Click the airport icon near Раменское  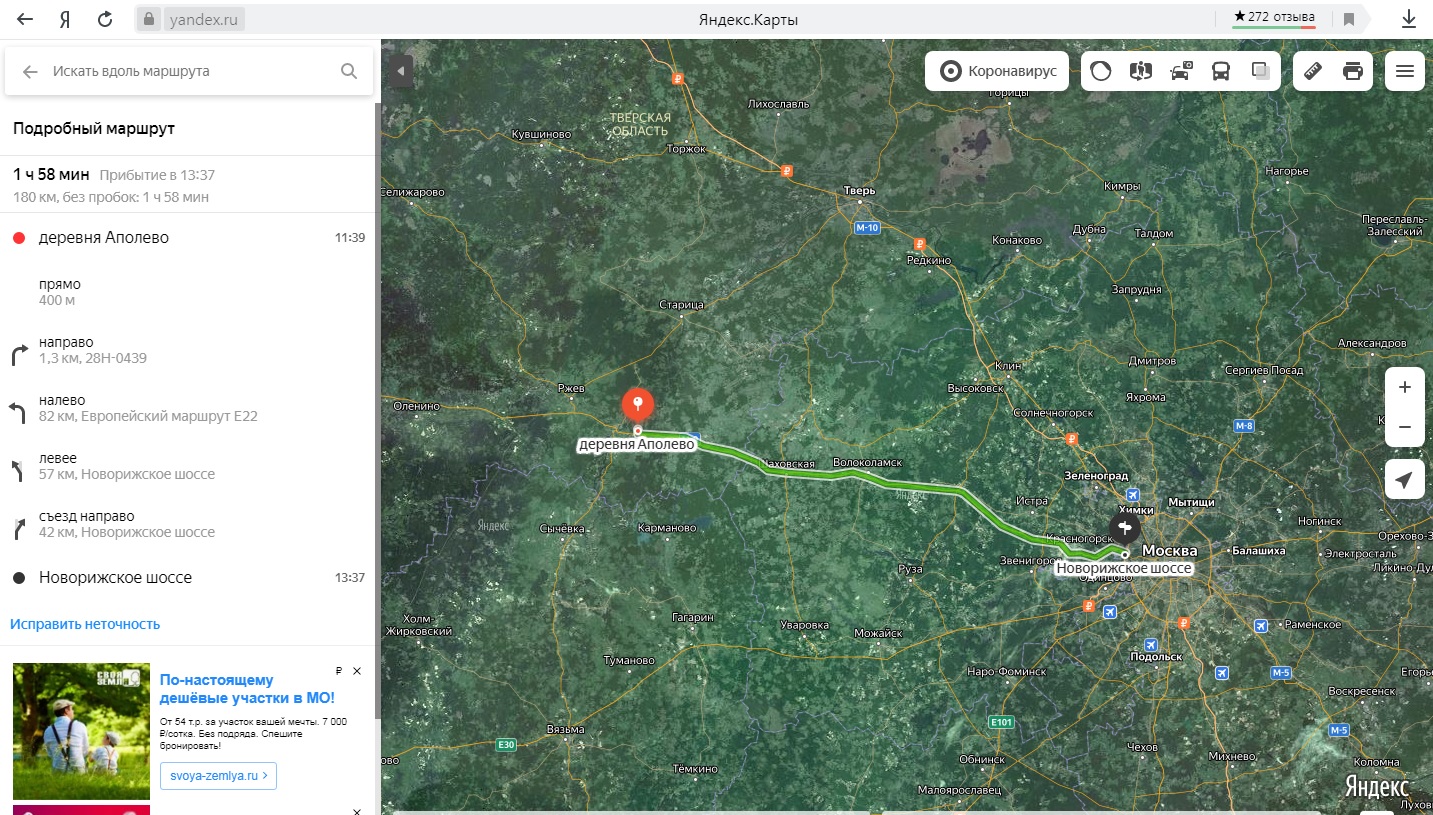click(1260, 626)
